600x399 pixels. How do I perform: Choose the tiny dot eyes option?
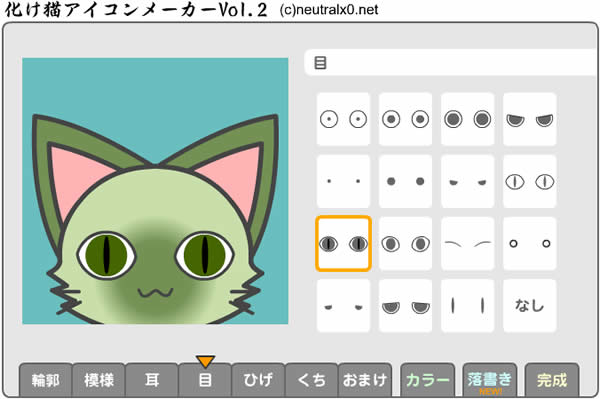point(343,181)
